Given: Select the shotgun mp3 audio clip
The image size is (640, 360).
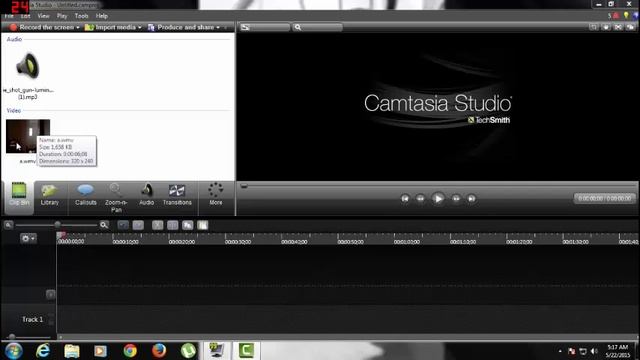Looking at the screenshot, I should [28, 76].
